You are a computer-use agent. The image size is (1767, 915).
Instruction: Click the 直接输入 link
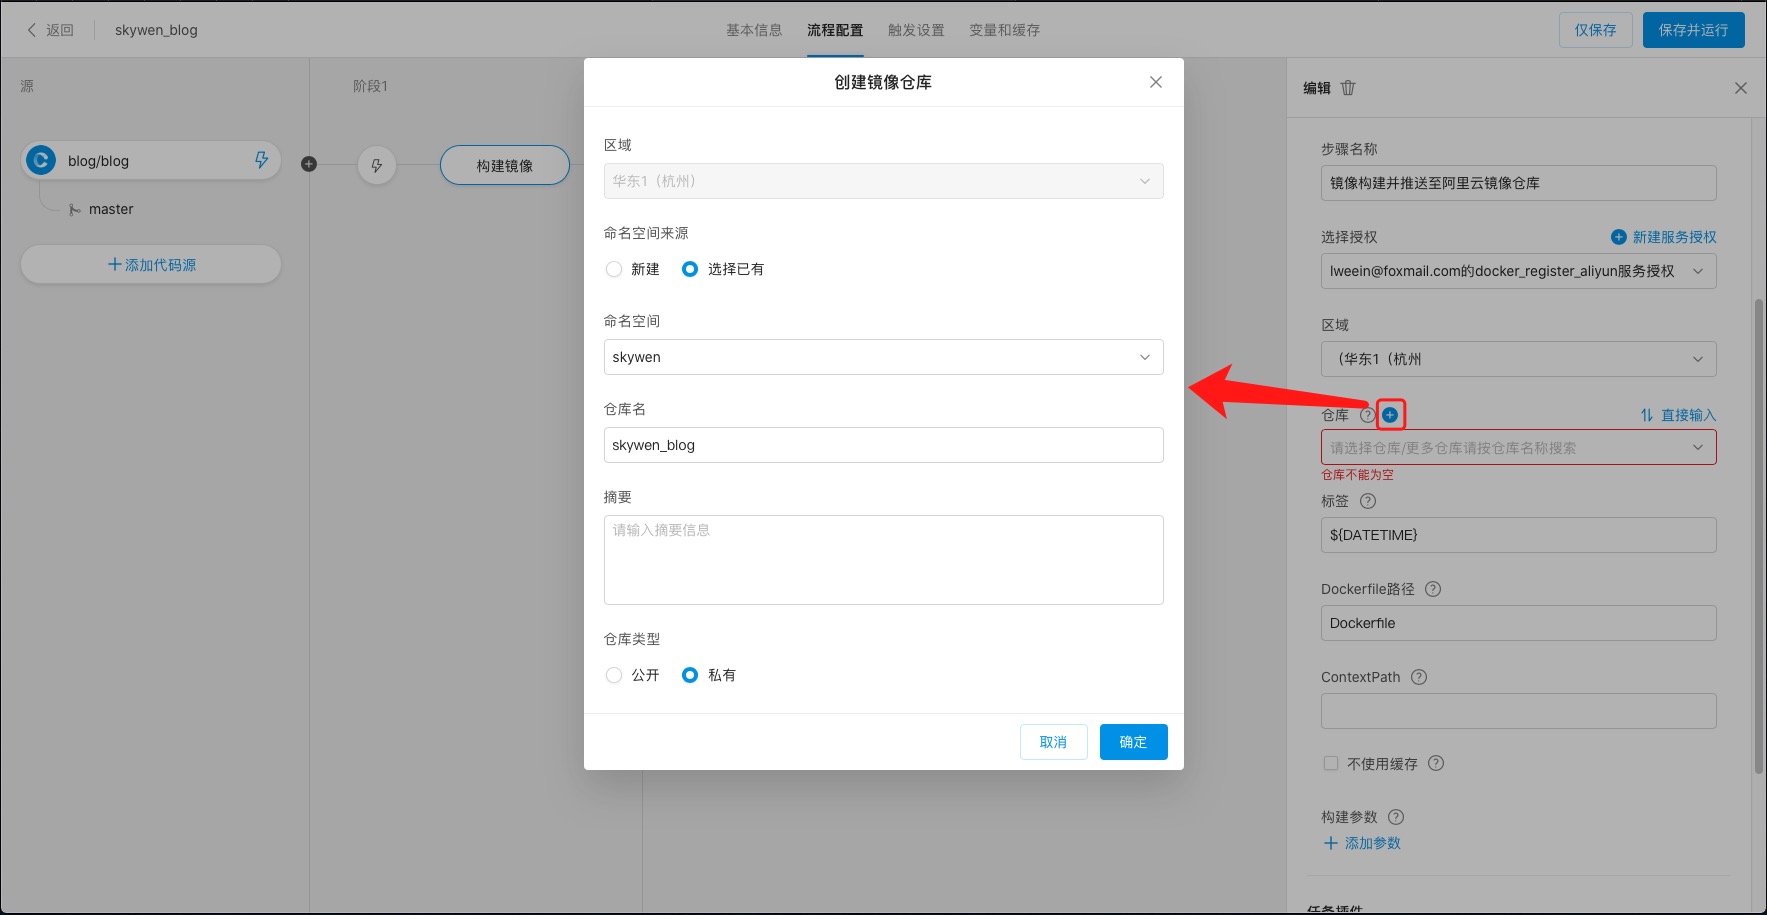click(x=1689, y=415)
